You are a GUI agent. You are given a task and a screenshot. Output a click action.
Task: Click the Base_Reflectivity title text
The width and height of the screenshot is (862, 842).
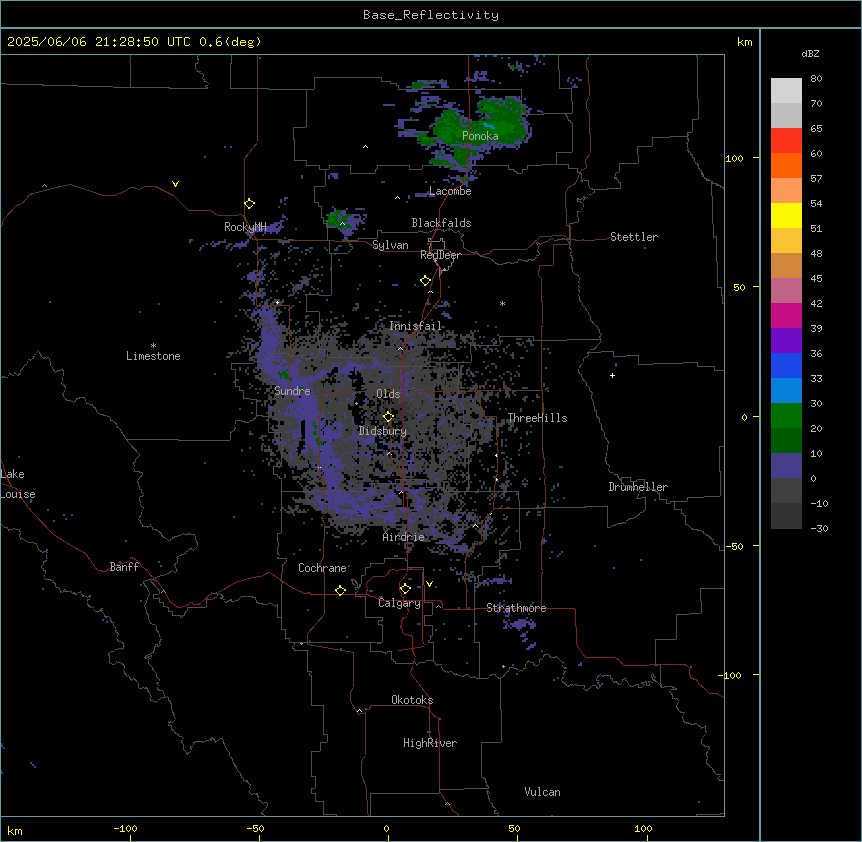pyautogui.click(x=431, y=15)
